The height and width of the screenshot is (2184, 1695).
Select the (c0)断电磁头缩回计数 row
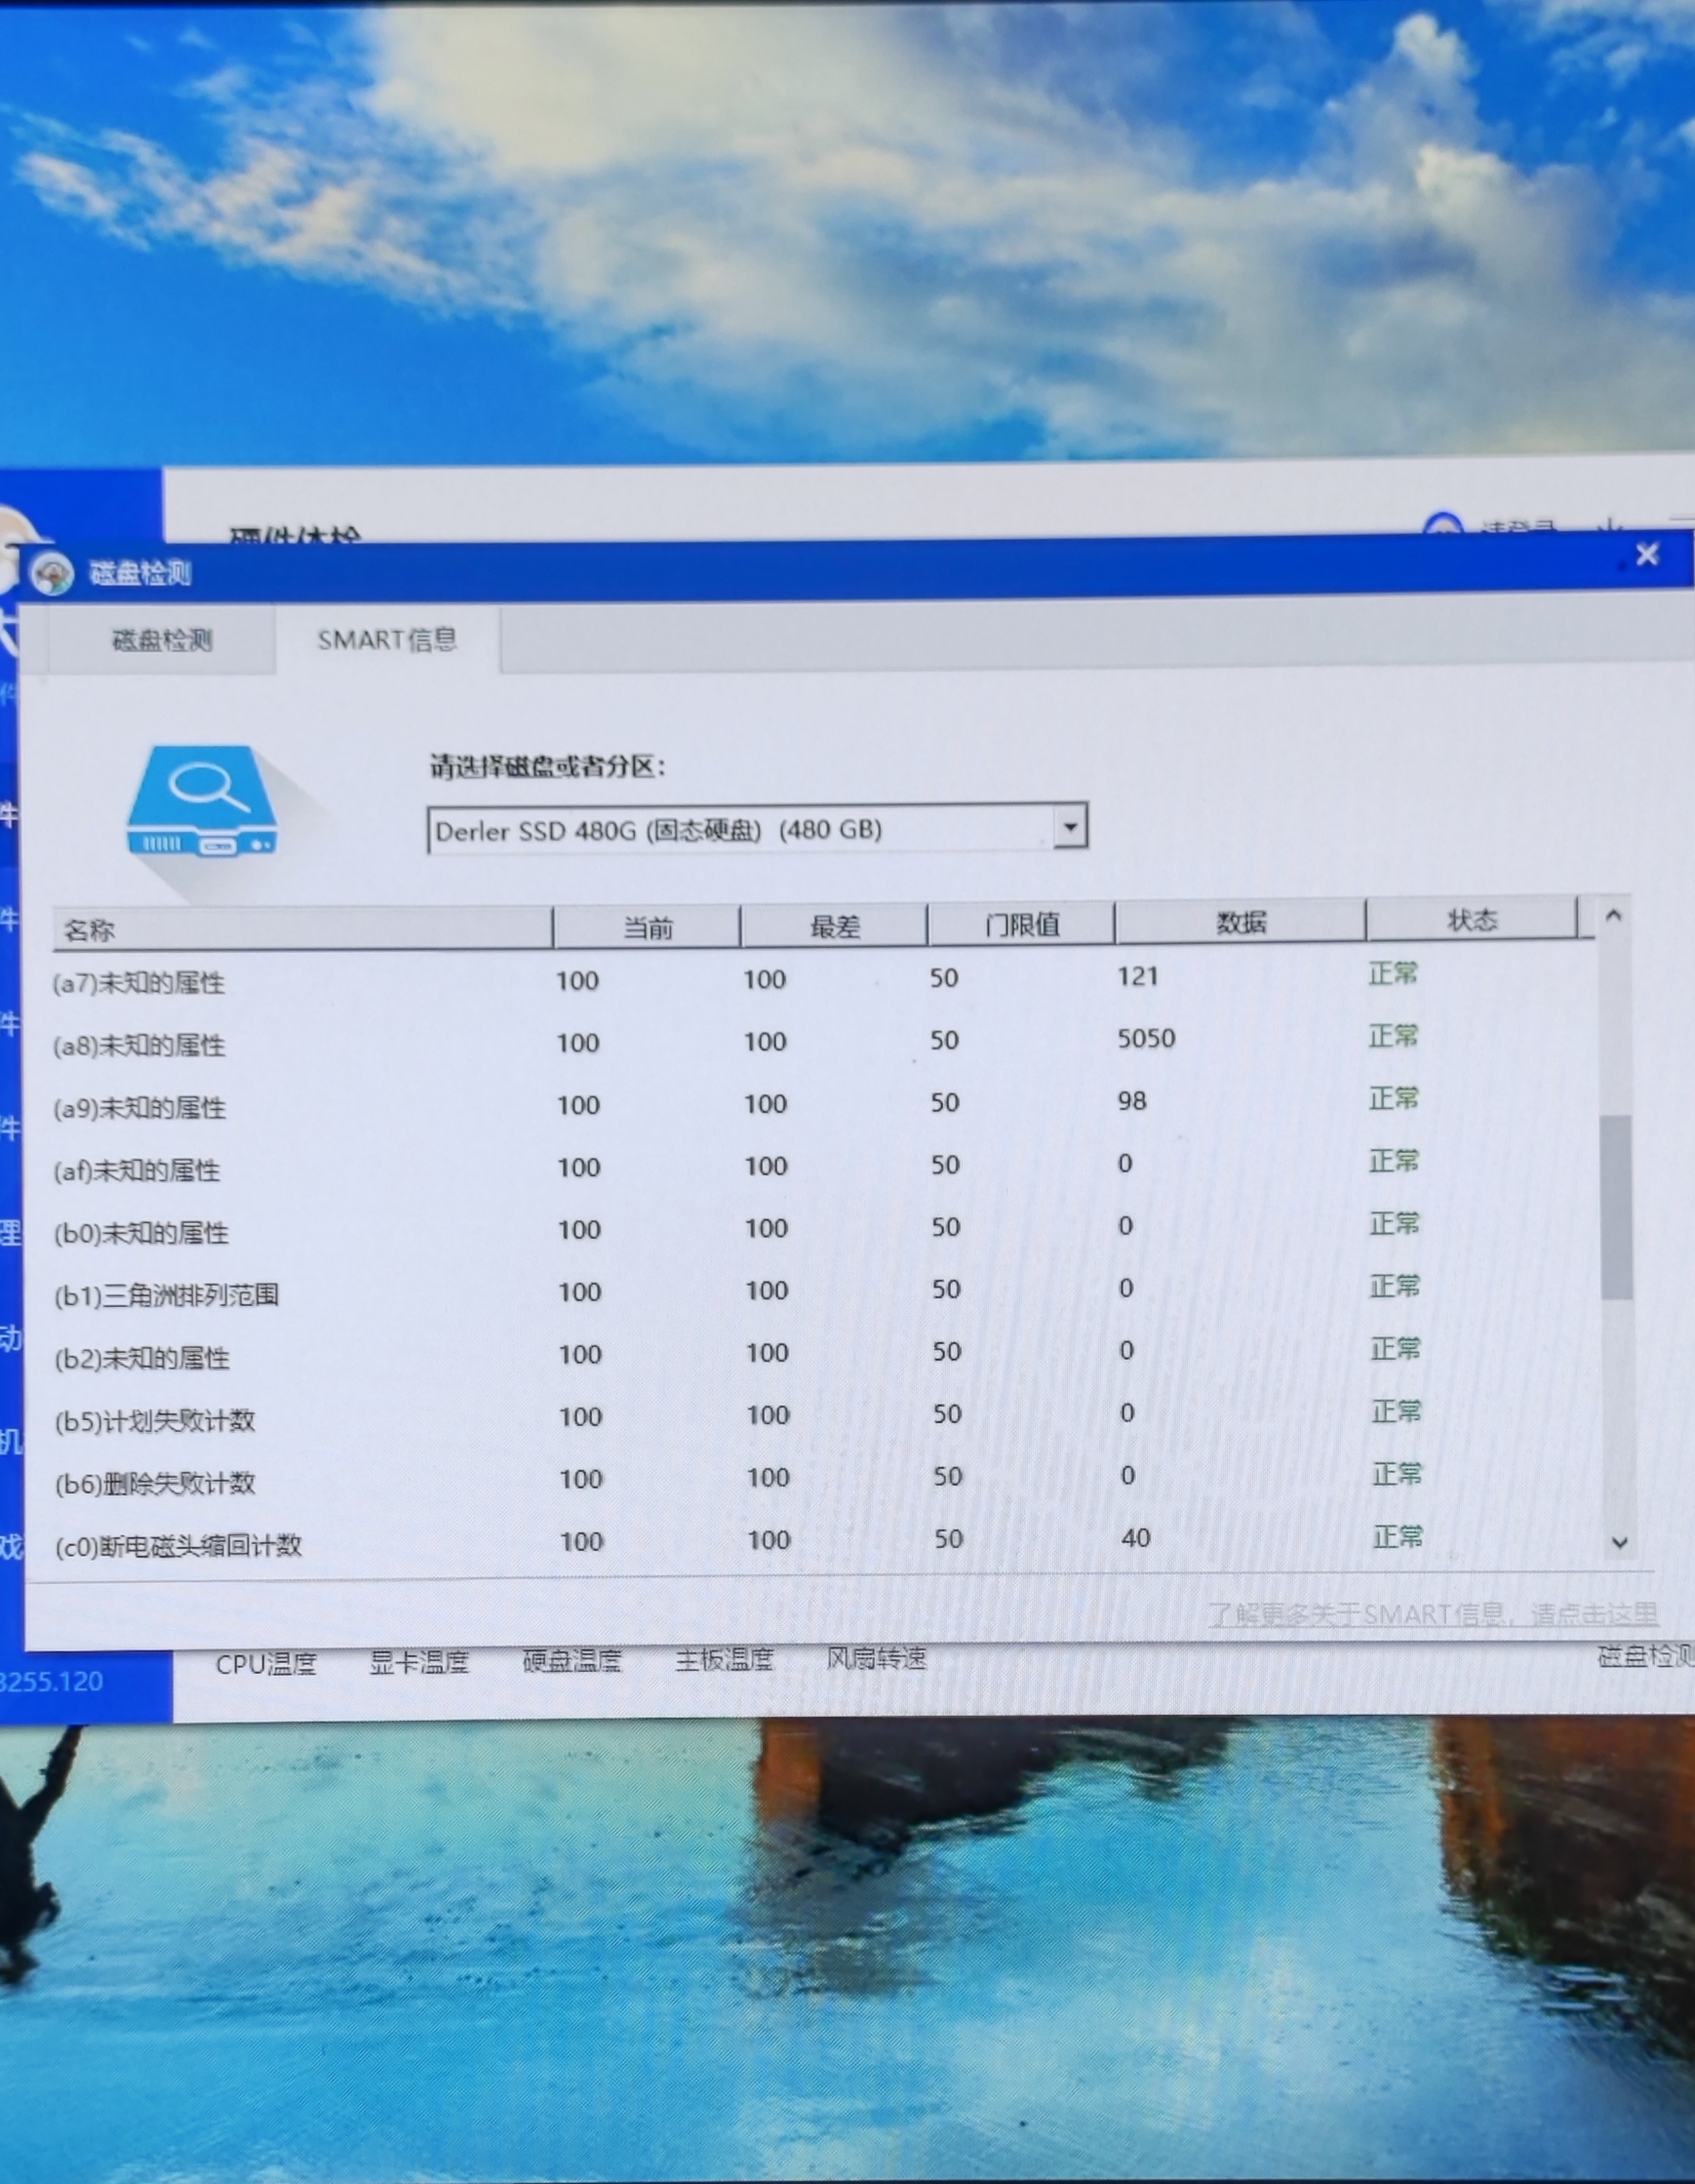click(x=178, y=1546)
